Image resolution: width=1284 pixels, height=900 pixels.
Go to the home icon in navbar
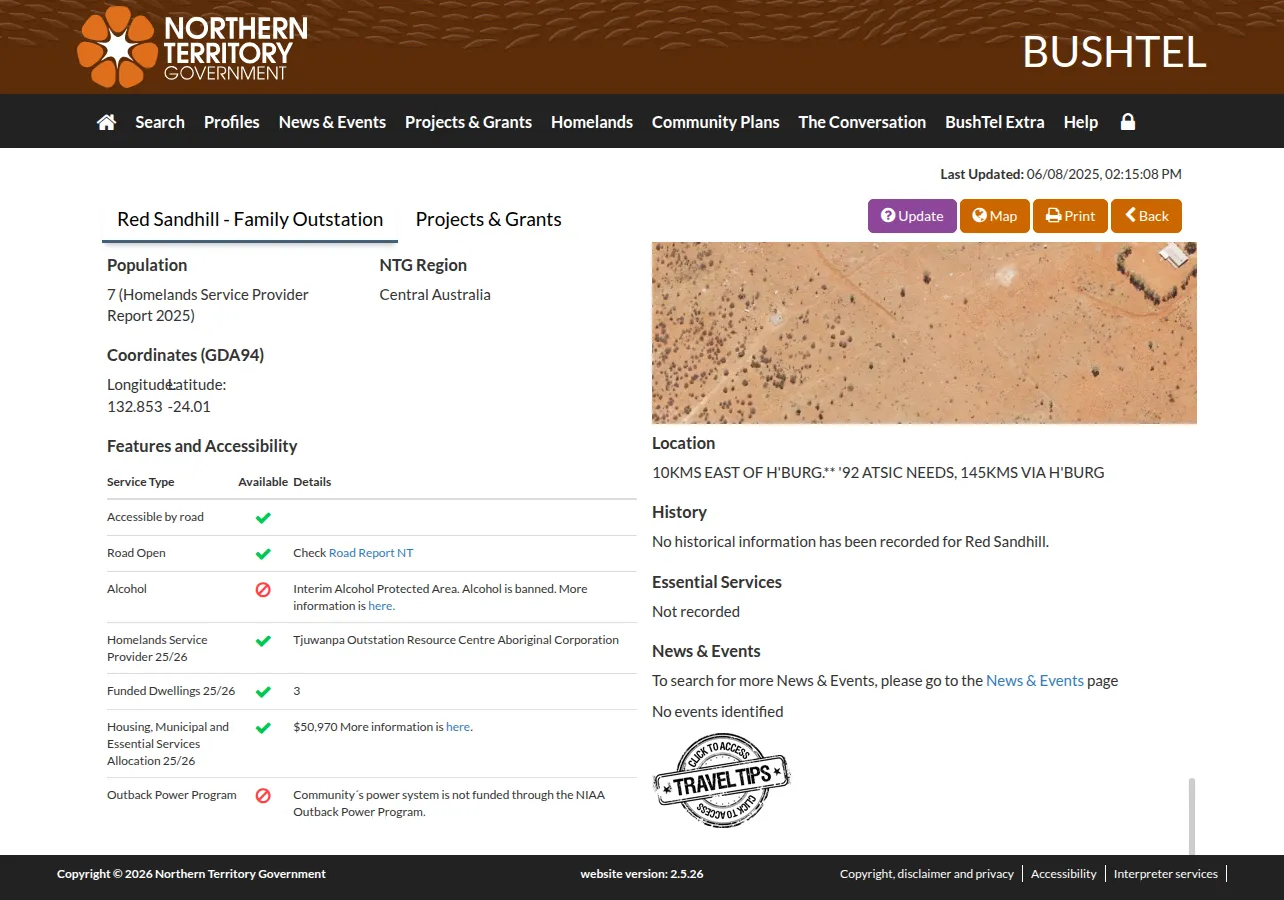(x=106, y=122)
